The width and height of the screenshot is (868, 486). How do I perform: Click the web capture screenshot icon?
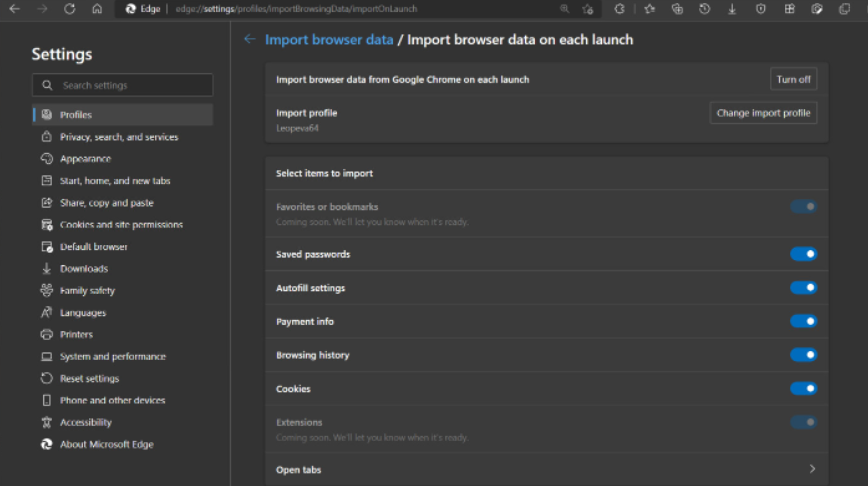(817, 9)
